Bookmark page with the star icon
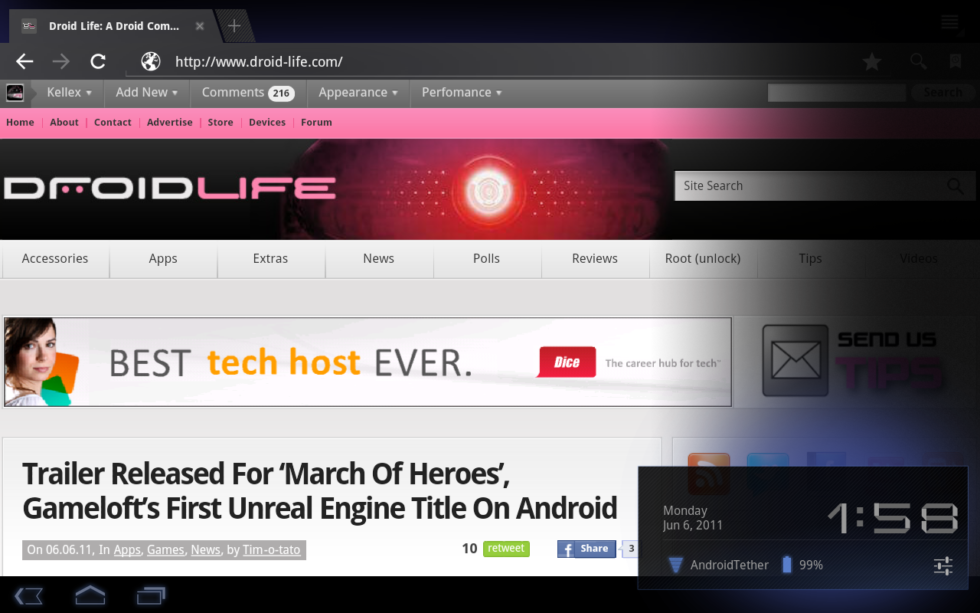This screenshot has height=613, width=980. click(x=872, y=62)
